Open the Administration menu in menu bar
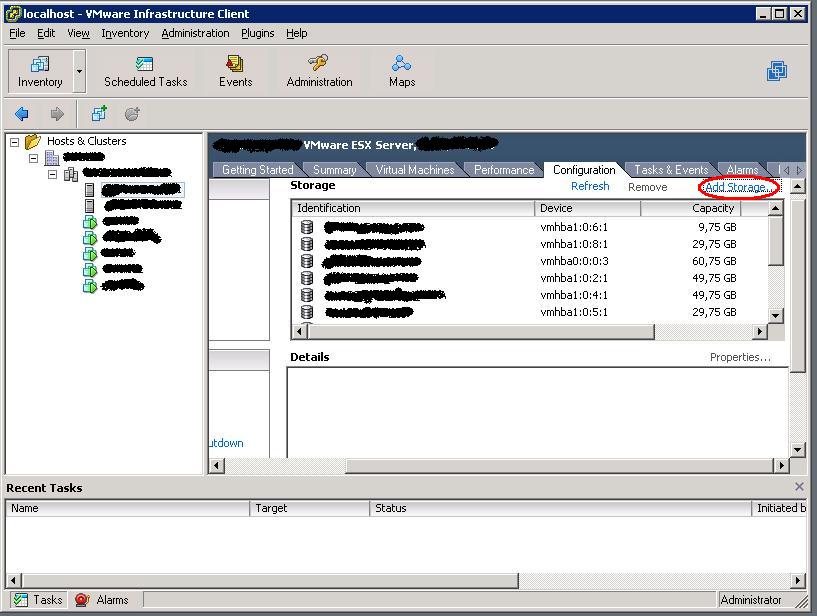Viewport: 817px width, 616px height. pyautogui.click(x=195, y=33)
